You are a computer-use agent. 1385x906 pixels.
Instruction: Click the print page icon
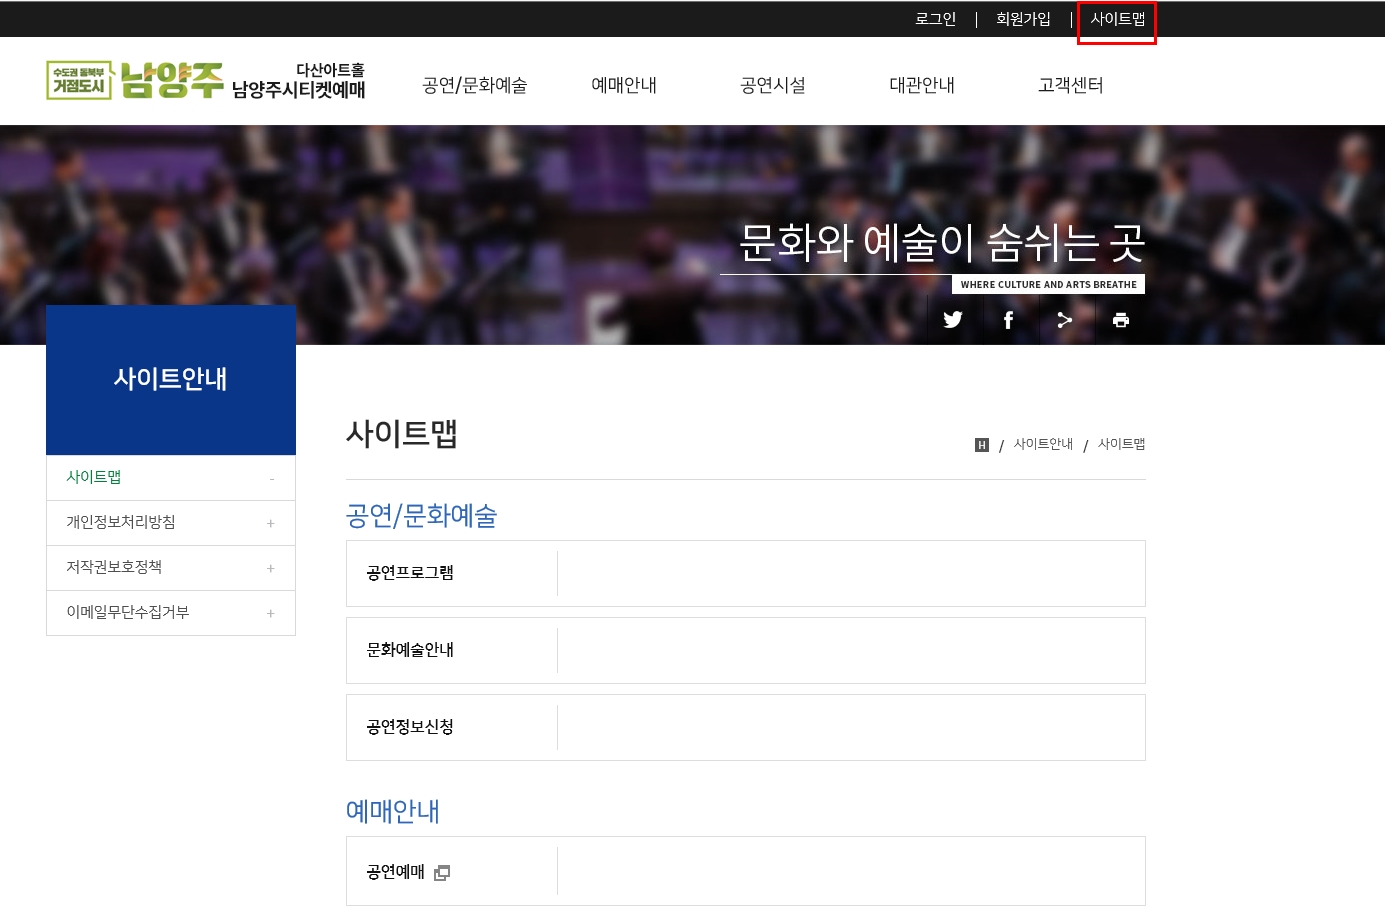1120,320
